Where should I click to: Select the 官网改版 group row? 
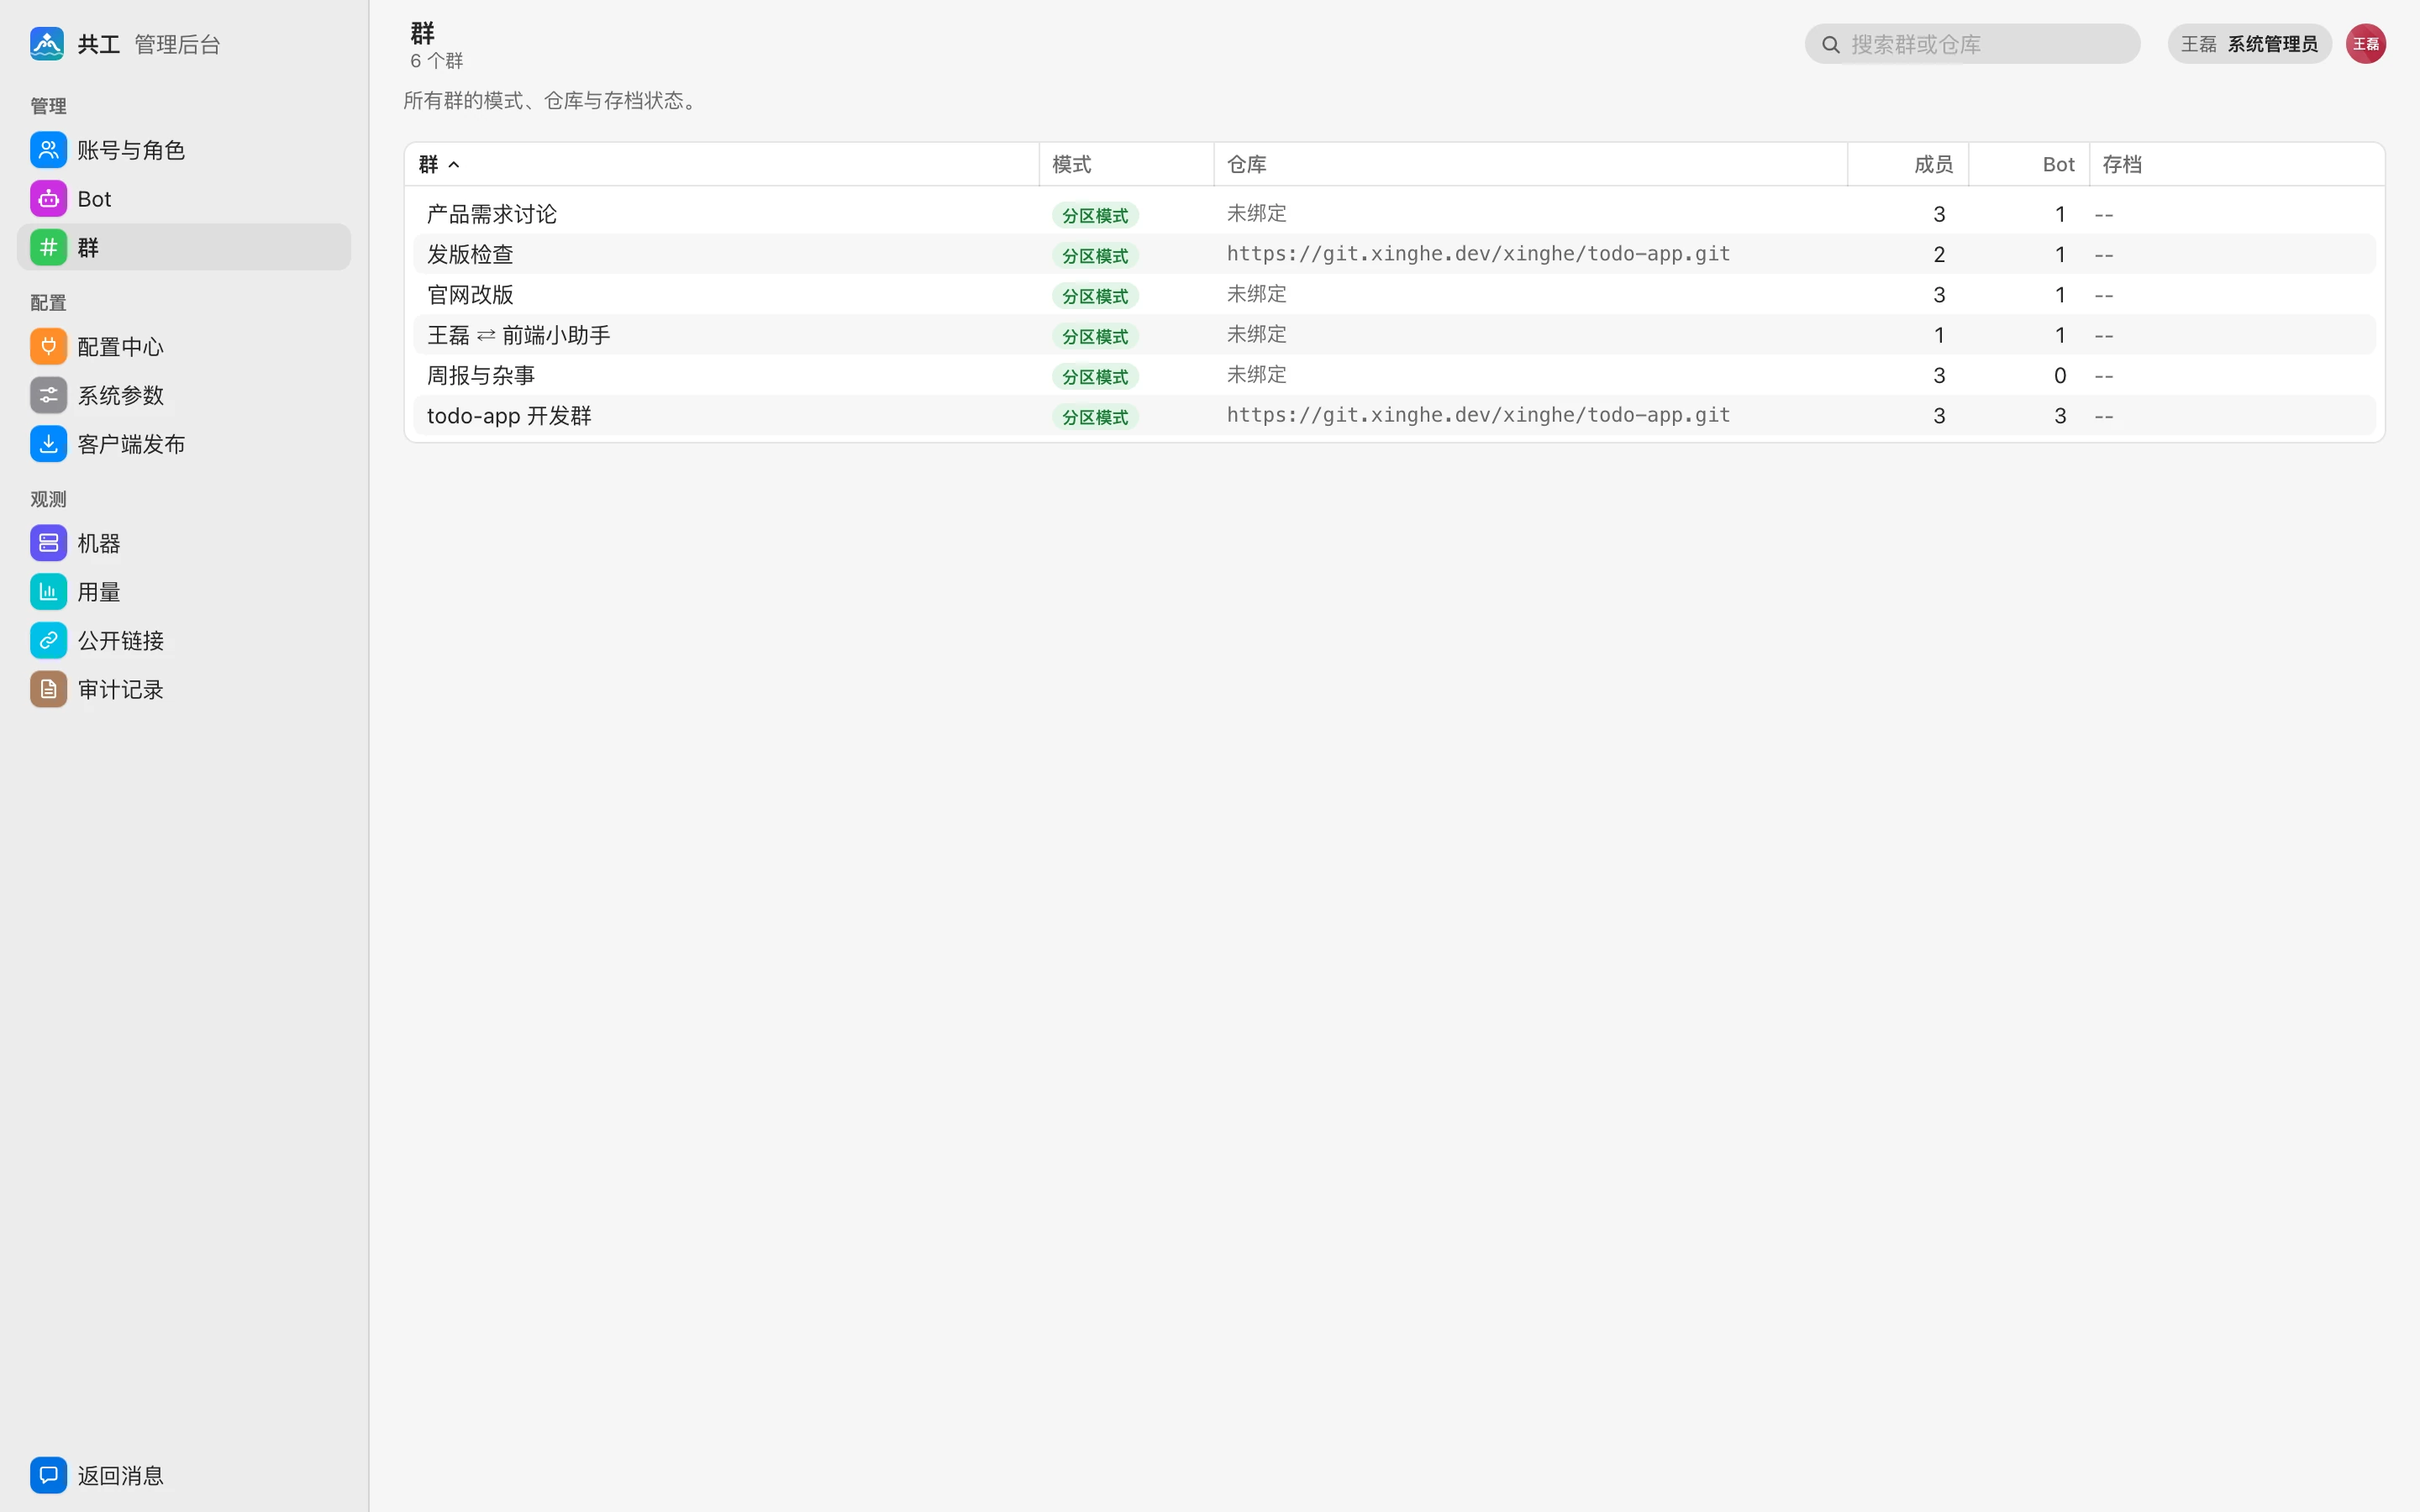pos(1394,295)
